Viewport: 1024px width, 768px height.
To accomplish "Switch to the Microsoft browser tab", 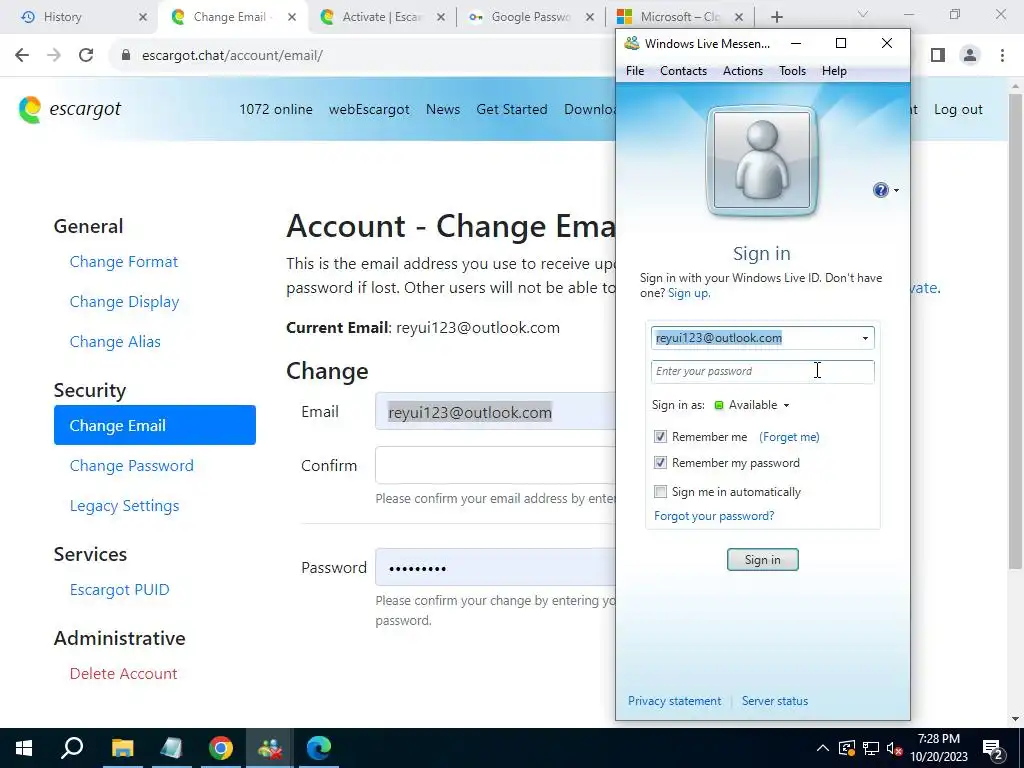I will click(679, 17).
